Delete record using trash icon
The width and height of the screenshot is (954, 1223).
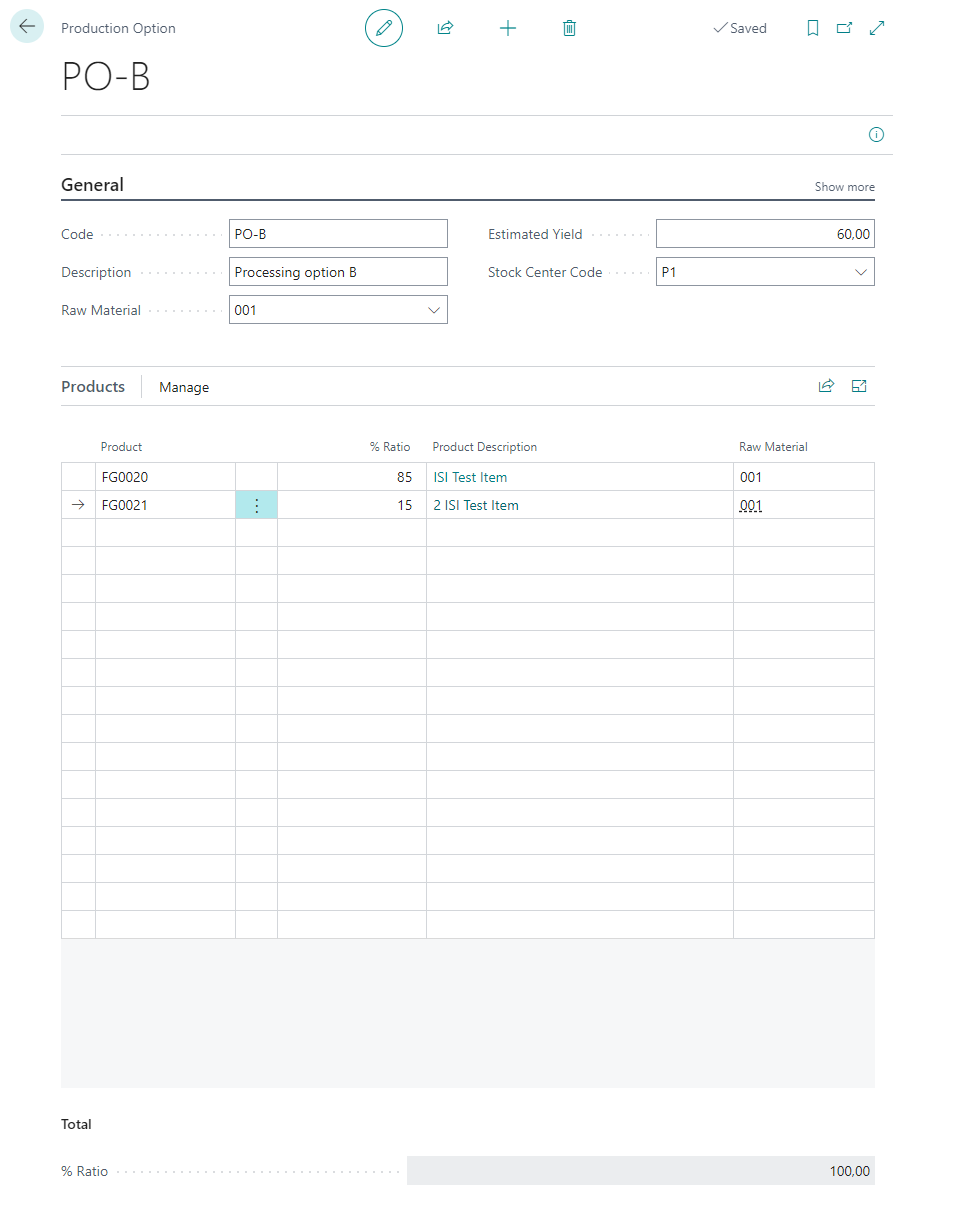569,28
